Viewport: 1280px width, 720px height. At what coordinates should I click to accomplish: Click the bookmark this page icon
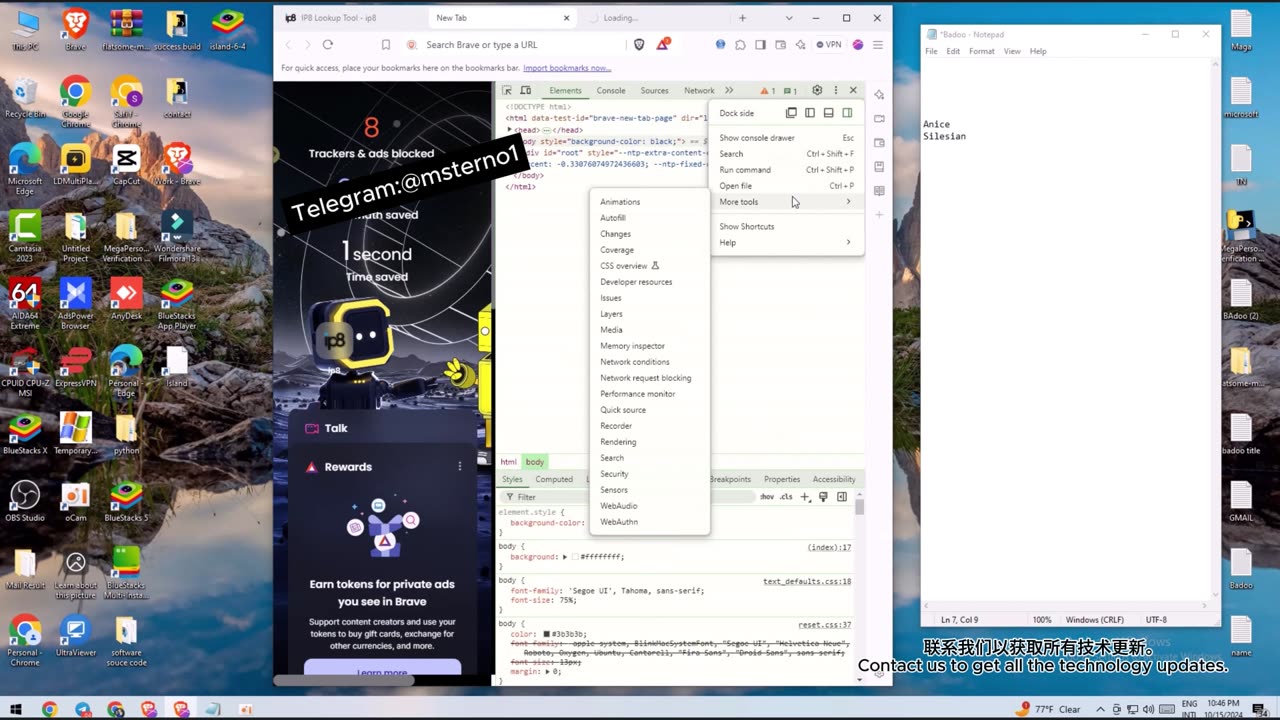coord(386,44)
